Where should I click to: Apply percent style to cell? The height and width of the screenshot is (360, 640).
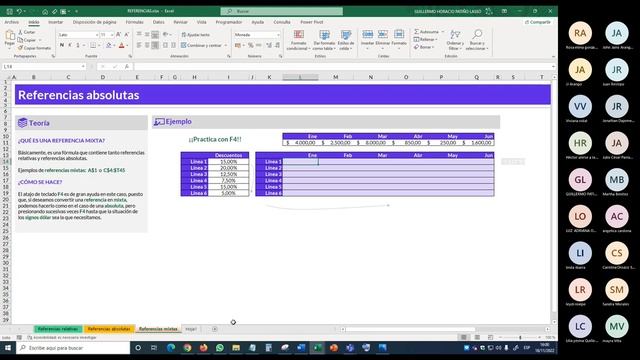pos(251,45)
